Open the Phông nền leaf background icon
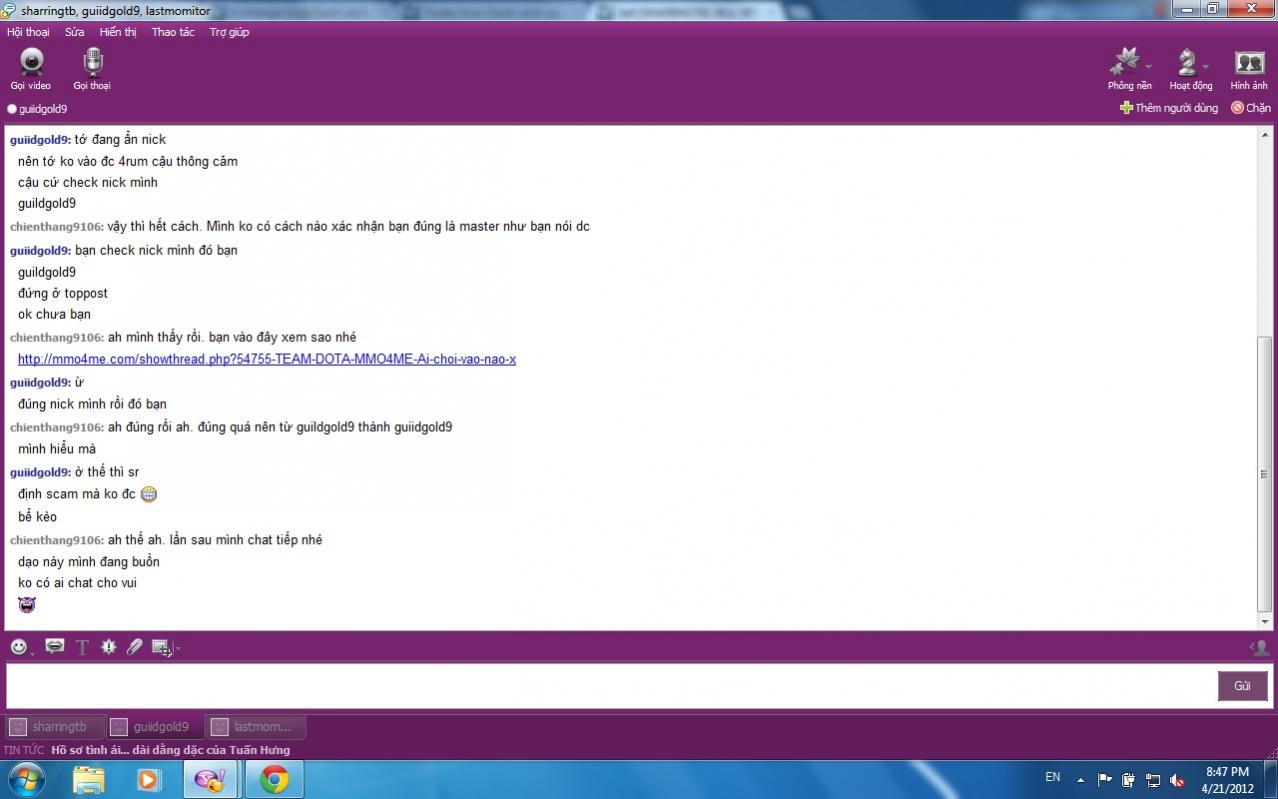1278x799 pixels. pyautogui.click(x=1125, y=62)
